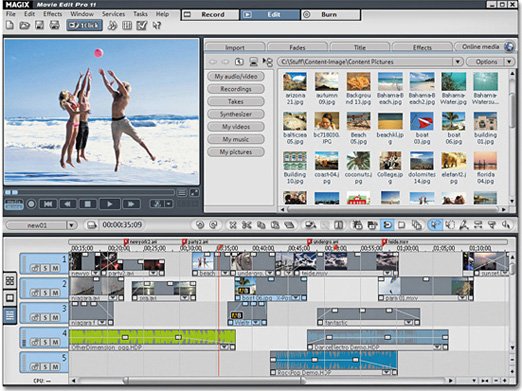Open the preview monitor mode dropdown arrow
522x391 pixels.
(x=169, y=204)
